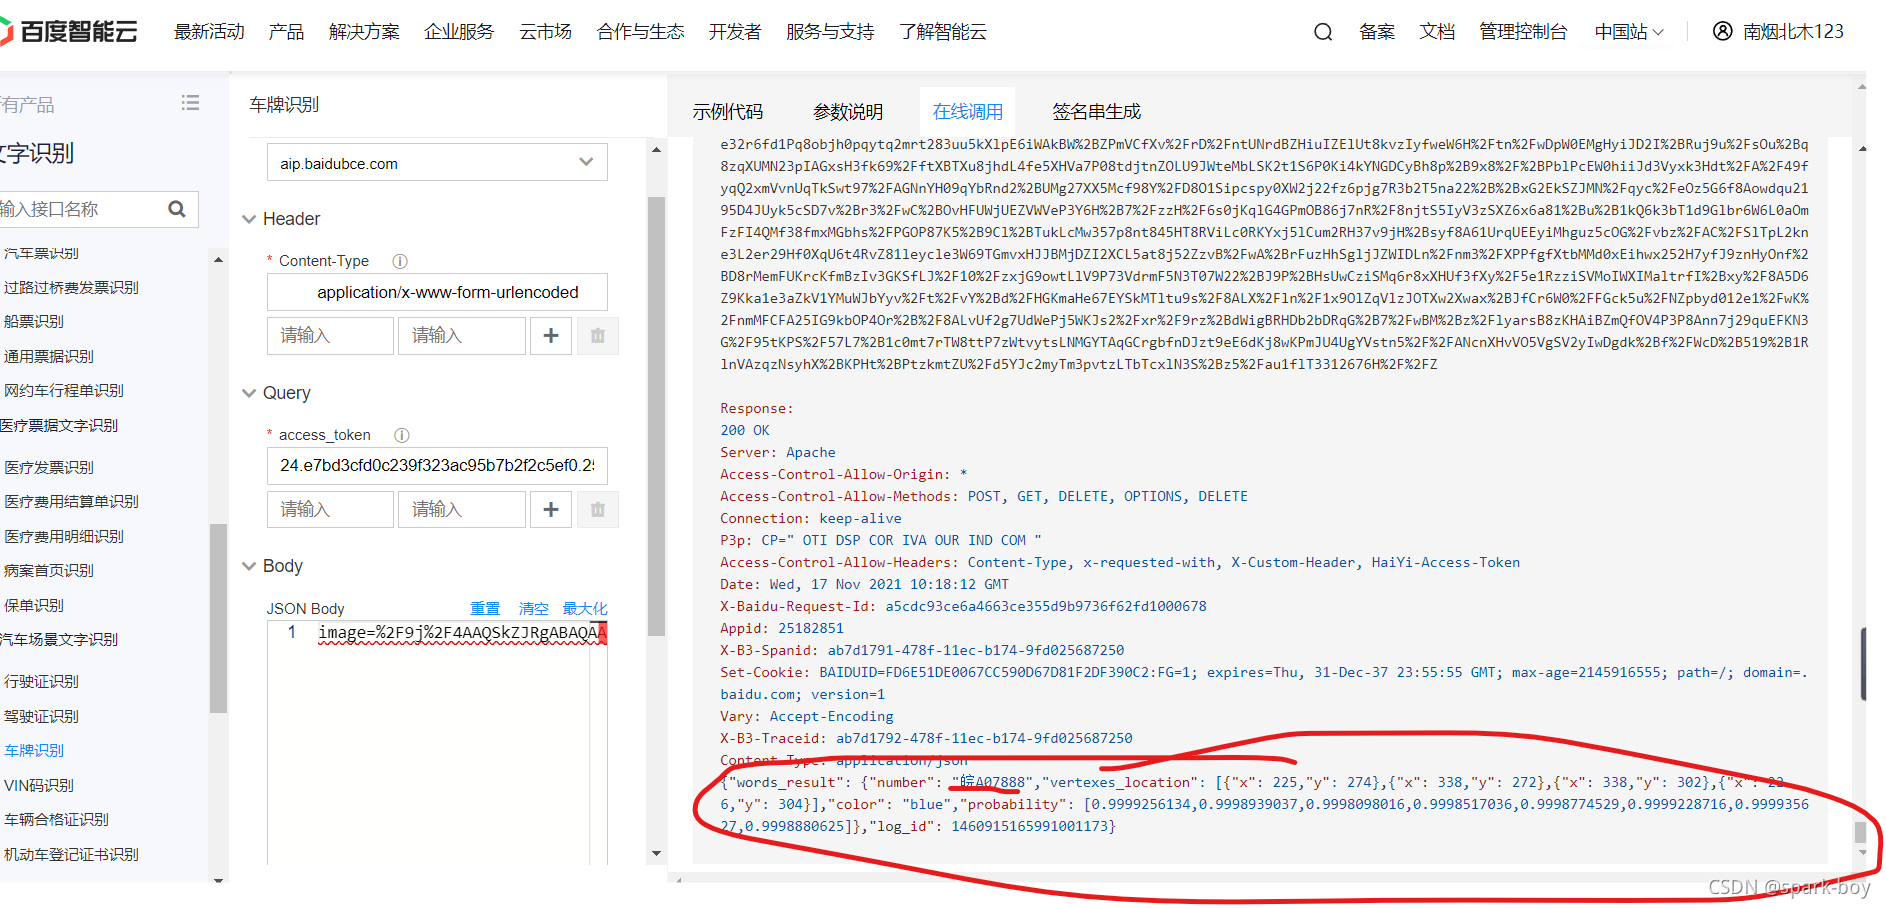Go to 管理控制台

[1523, 32]
